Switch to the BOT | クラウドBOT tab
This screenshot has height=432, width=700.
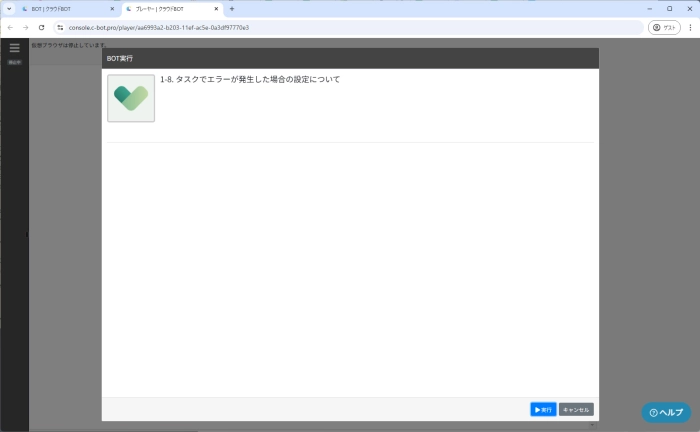[60, 9]
